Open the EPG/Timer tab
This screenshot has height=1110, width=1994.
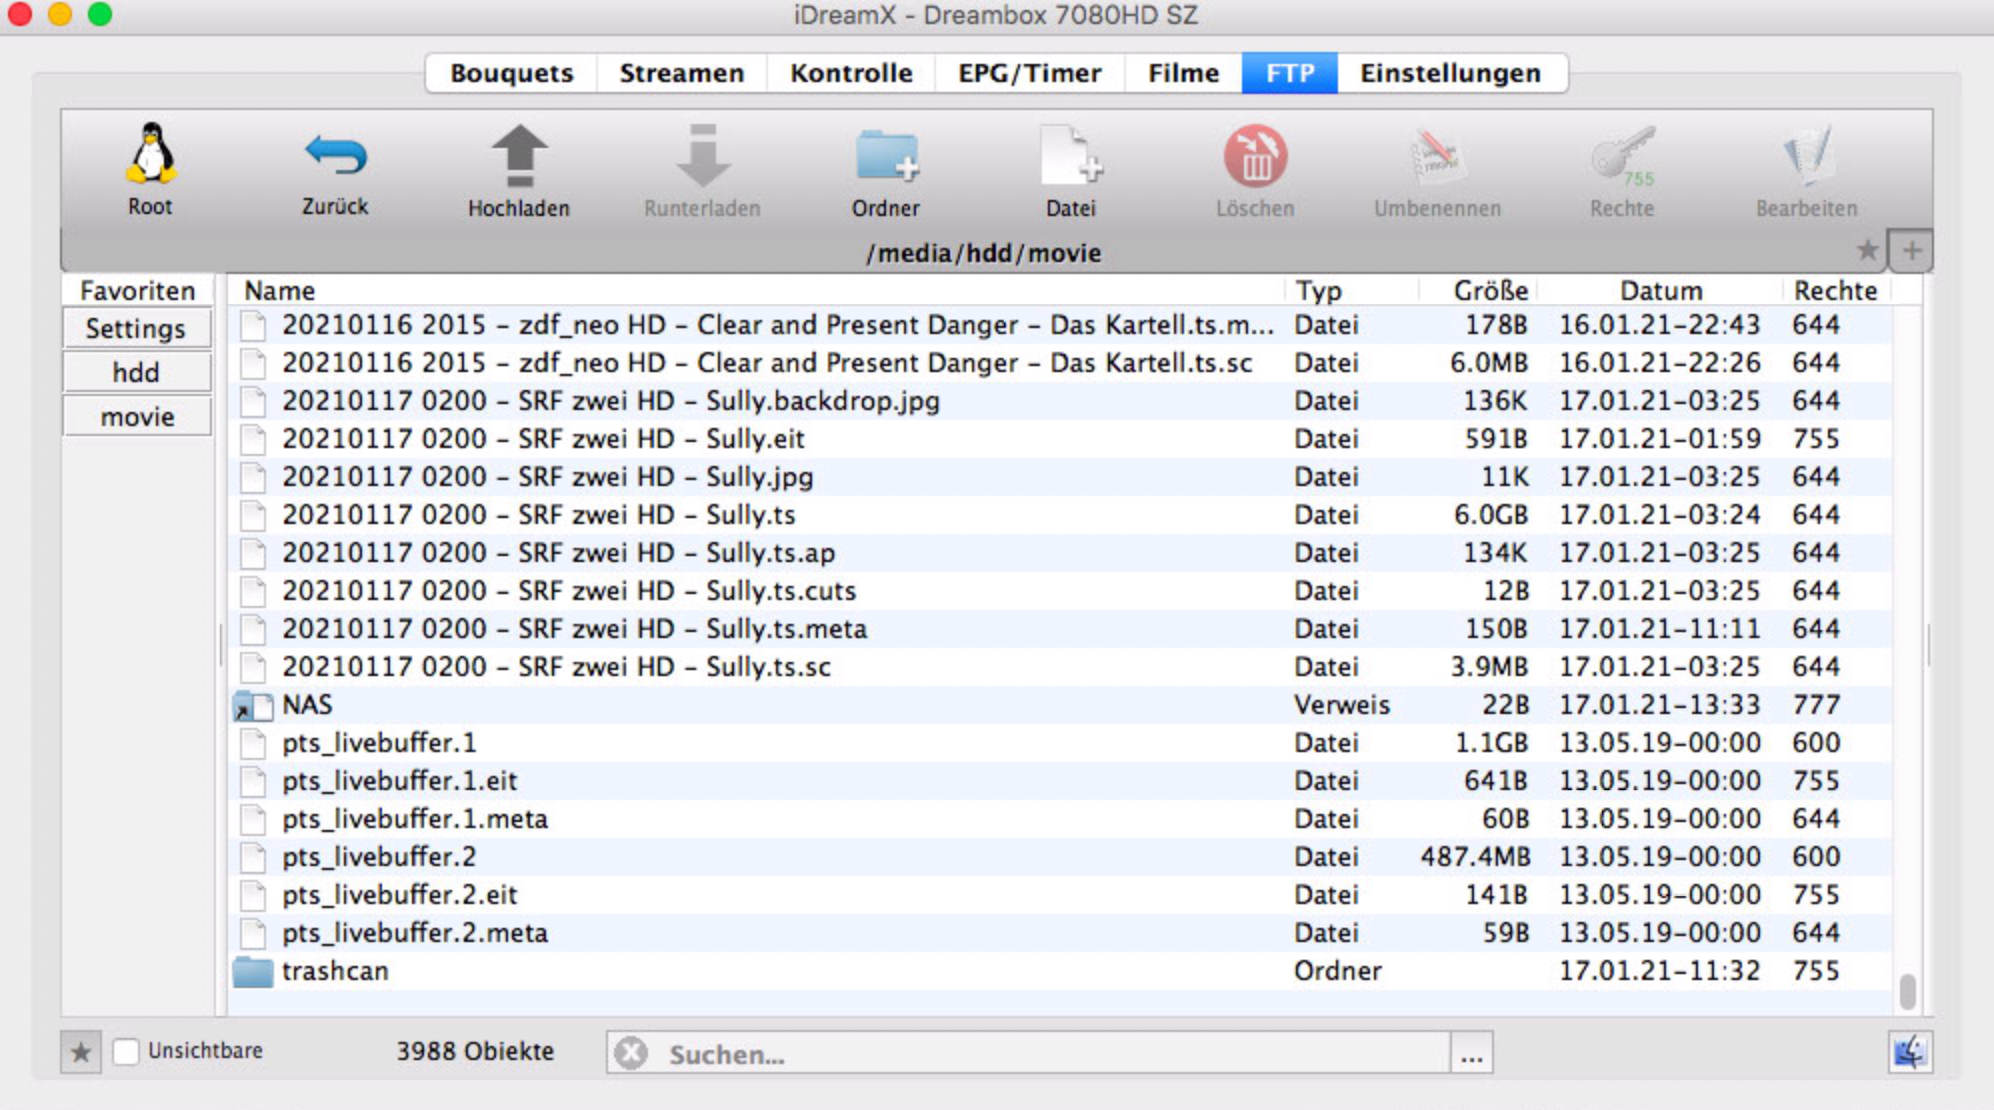pyautogui.click(x=1029, y=73)
